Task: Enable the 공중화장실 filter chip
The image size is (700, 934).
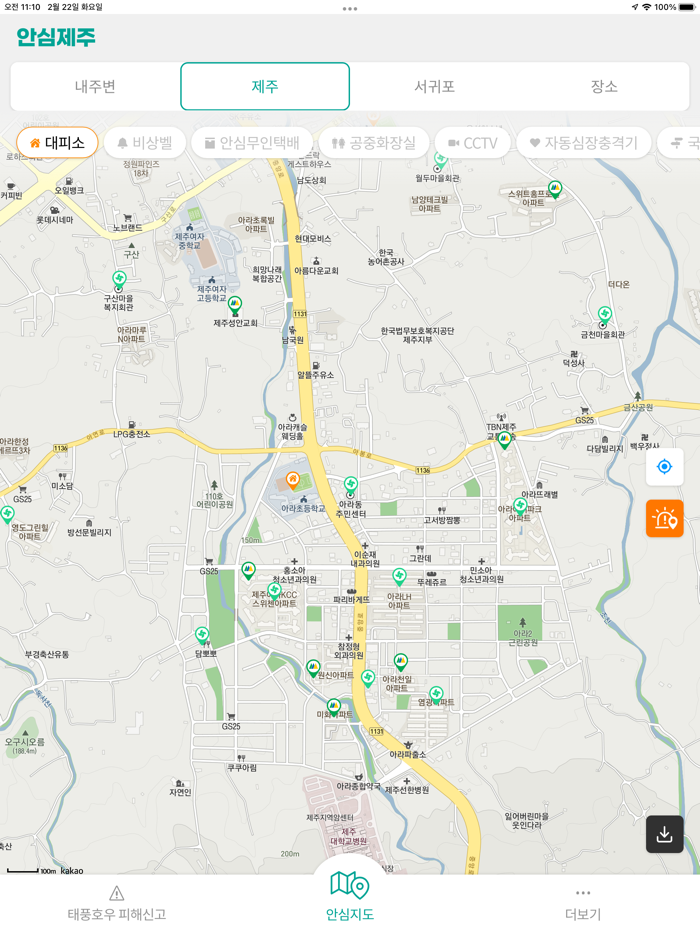Action: (374, 143)
